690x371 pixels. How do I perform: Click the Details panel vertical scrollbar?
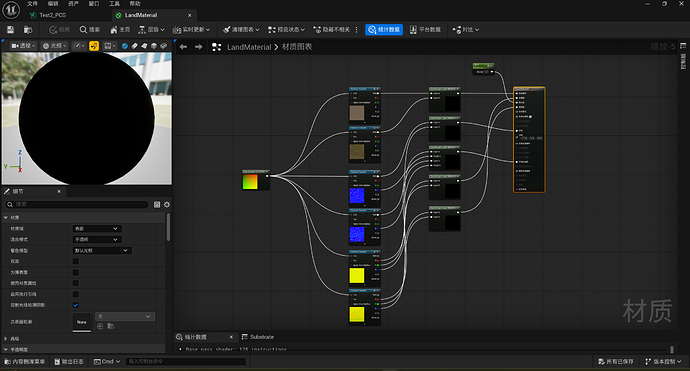coord(168,227)
